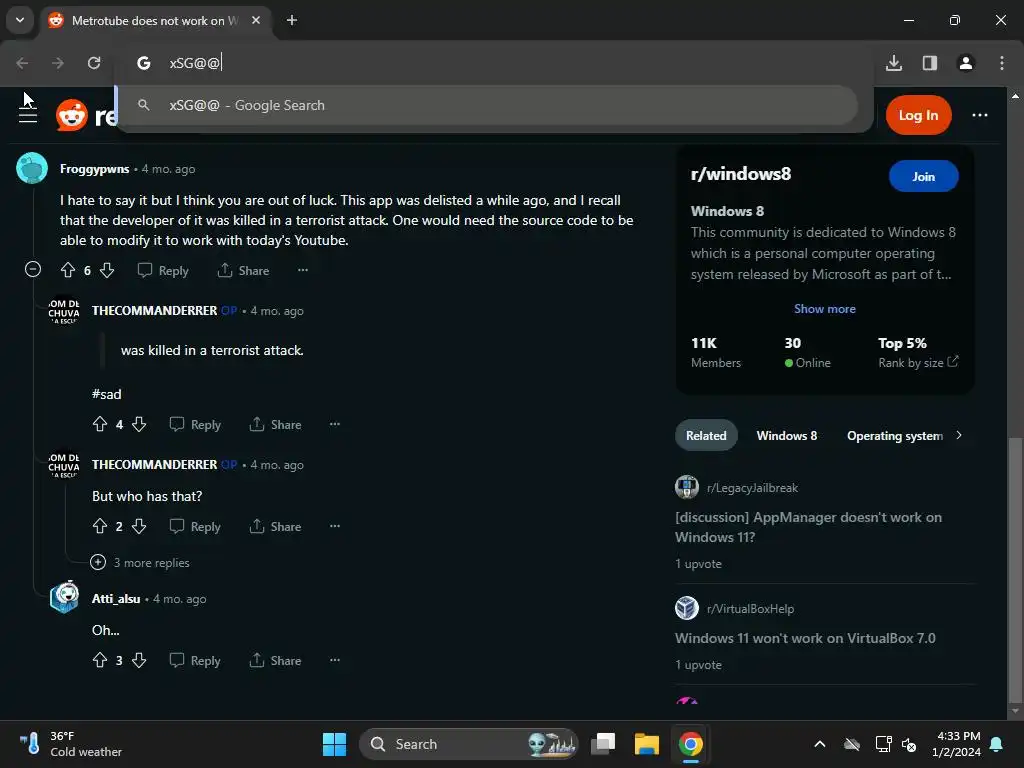
Task: Share Froggypwns' comment
Action: coord(244,270)
